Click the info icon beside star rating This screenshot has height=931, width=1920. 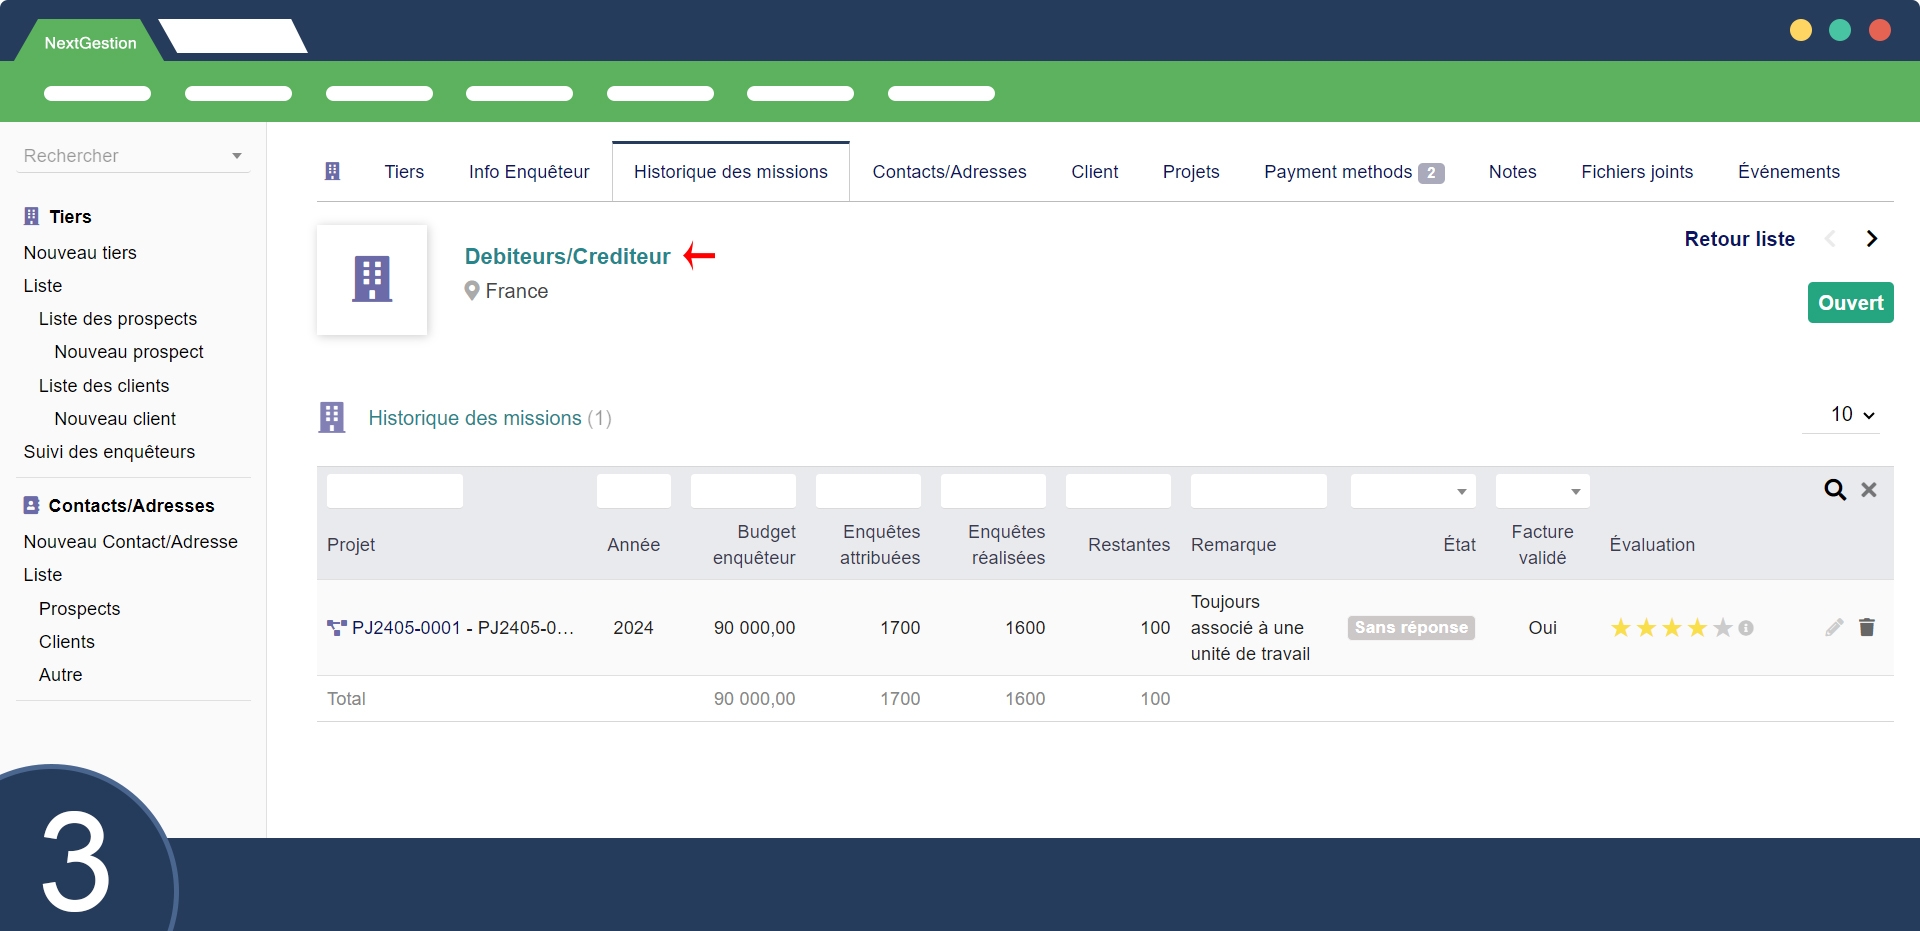pyautogui.click(x=1746, y=628)
